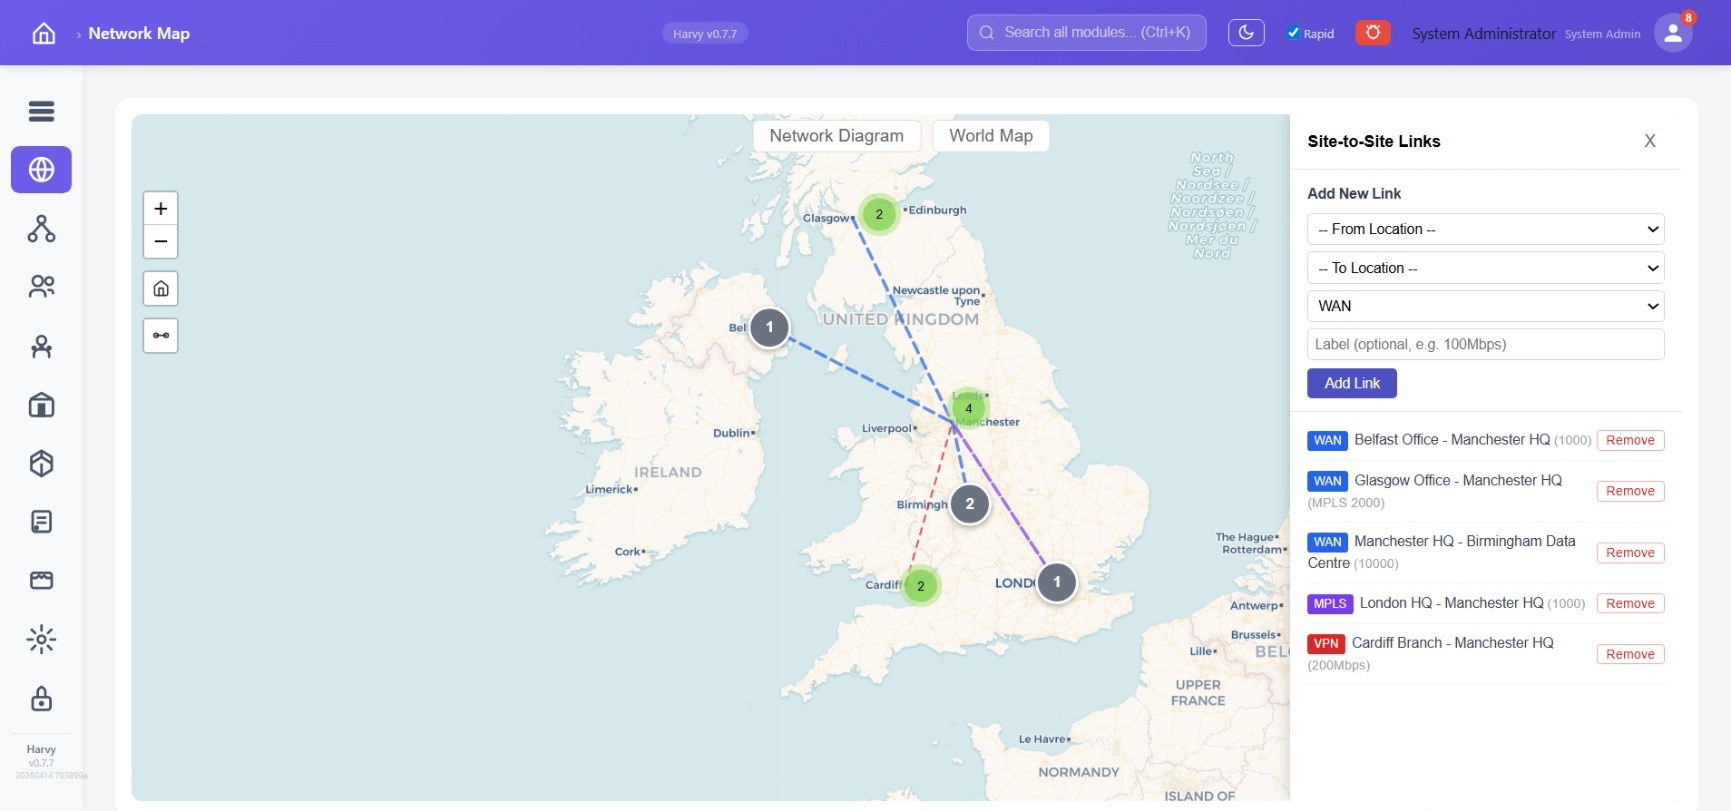Select the globe Network Map sidebar icon
The image size is (1731, 811).
point(41,170)
